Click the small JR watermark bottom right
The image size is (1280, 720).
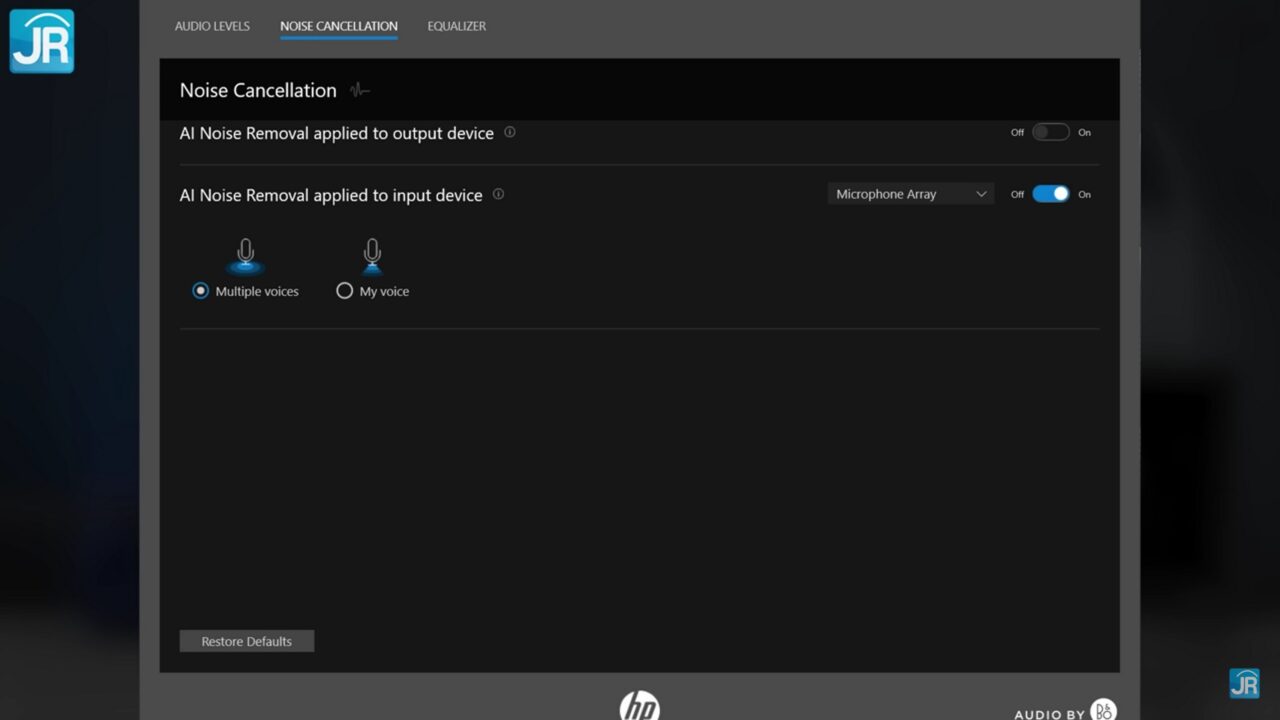[1244, 683]
